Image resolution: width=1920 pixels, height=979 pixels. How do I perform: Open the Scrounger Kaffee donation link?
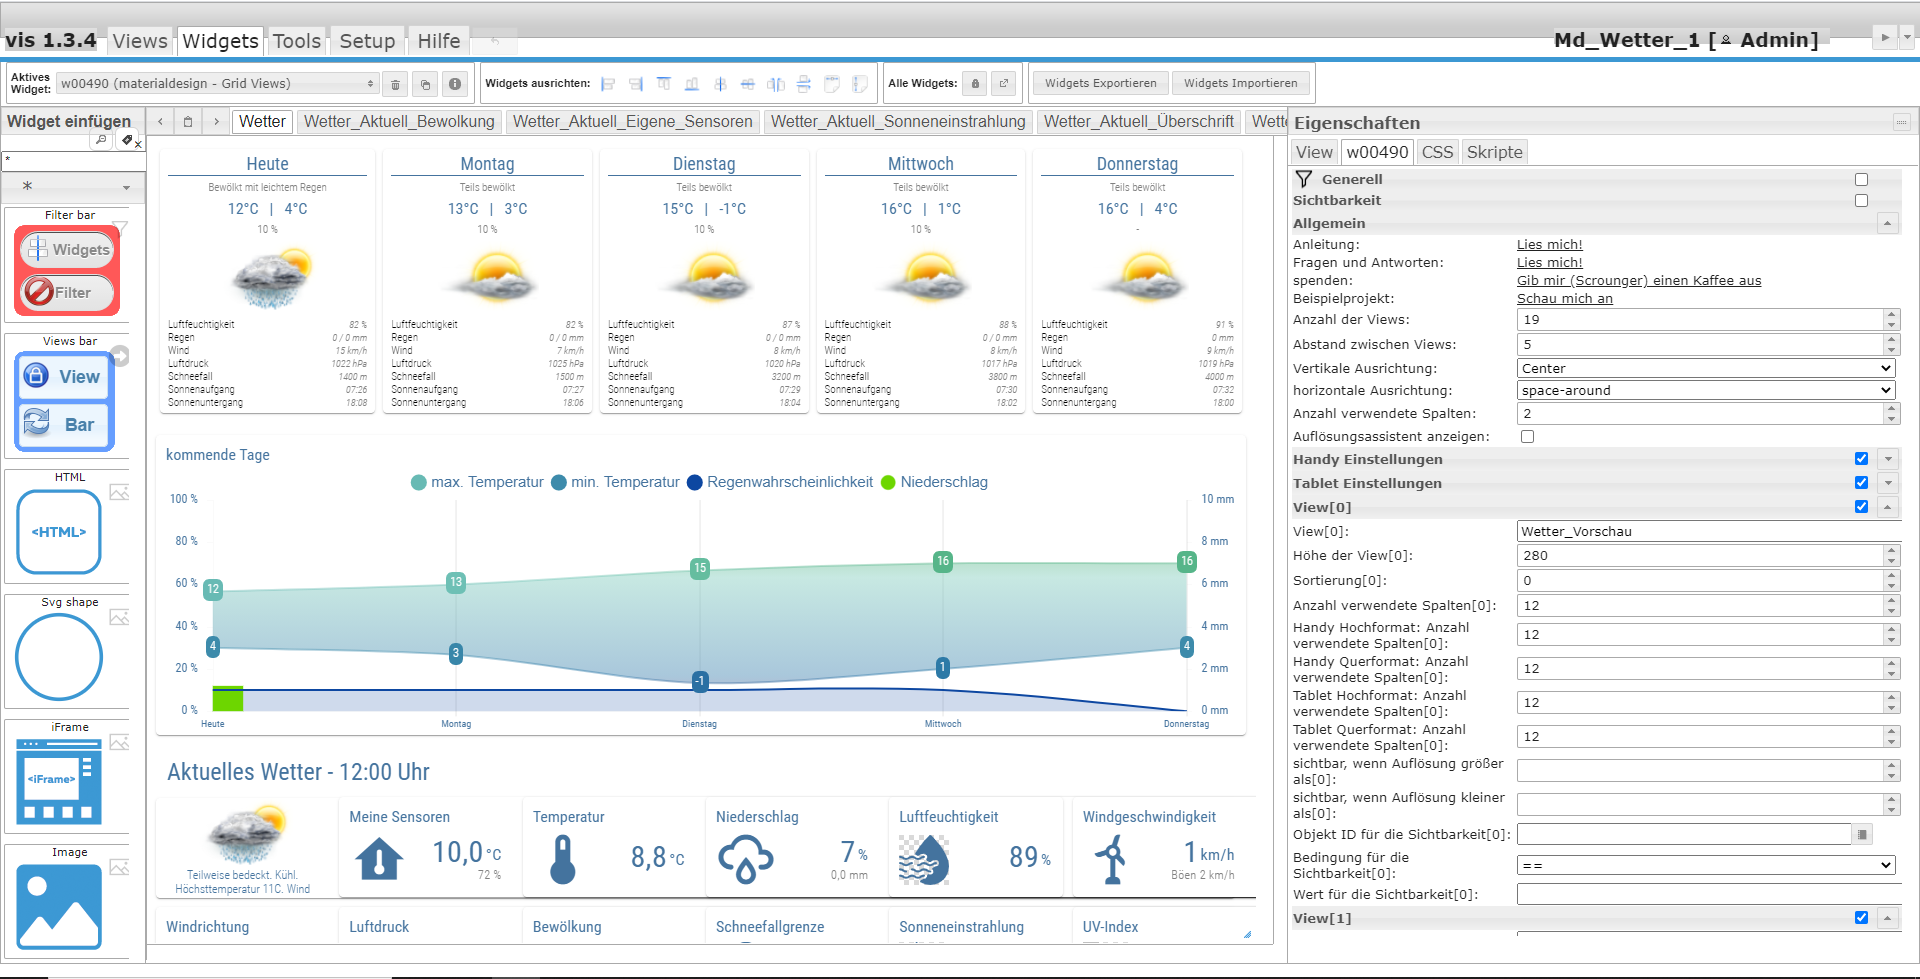coord(1639,281)
